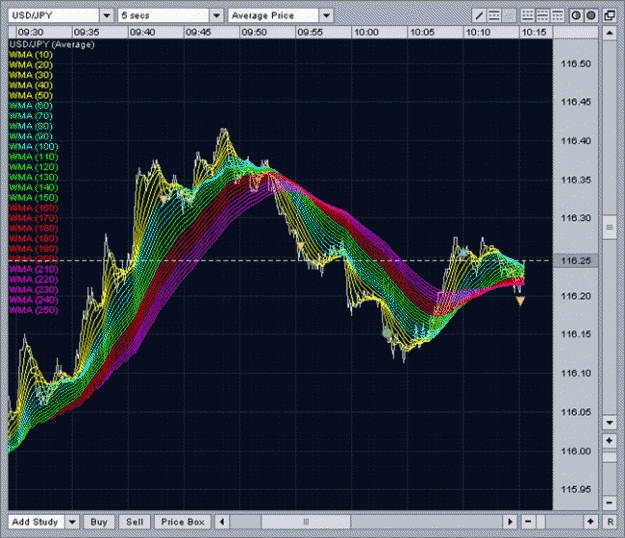Select the WMA (100) legend entry
This screenshot has height=538, width=625.
tap(33, 147)
